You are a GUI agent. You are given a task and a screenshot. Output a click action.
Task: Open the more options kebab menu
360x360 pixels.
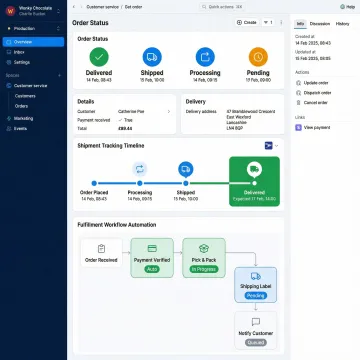pos(281,22)
